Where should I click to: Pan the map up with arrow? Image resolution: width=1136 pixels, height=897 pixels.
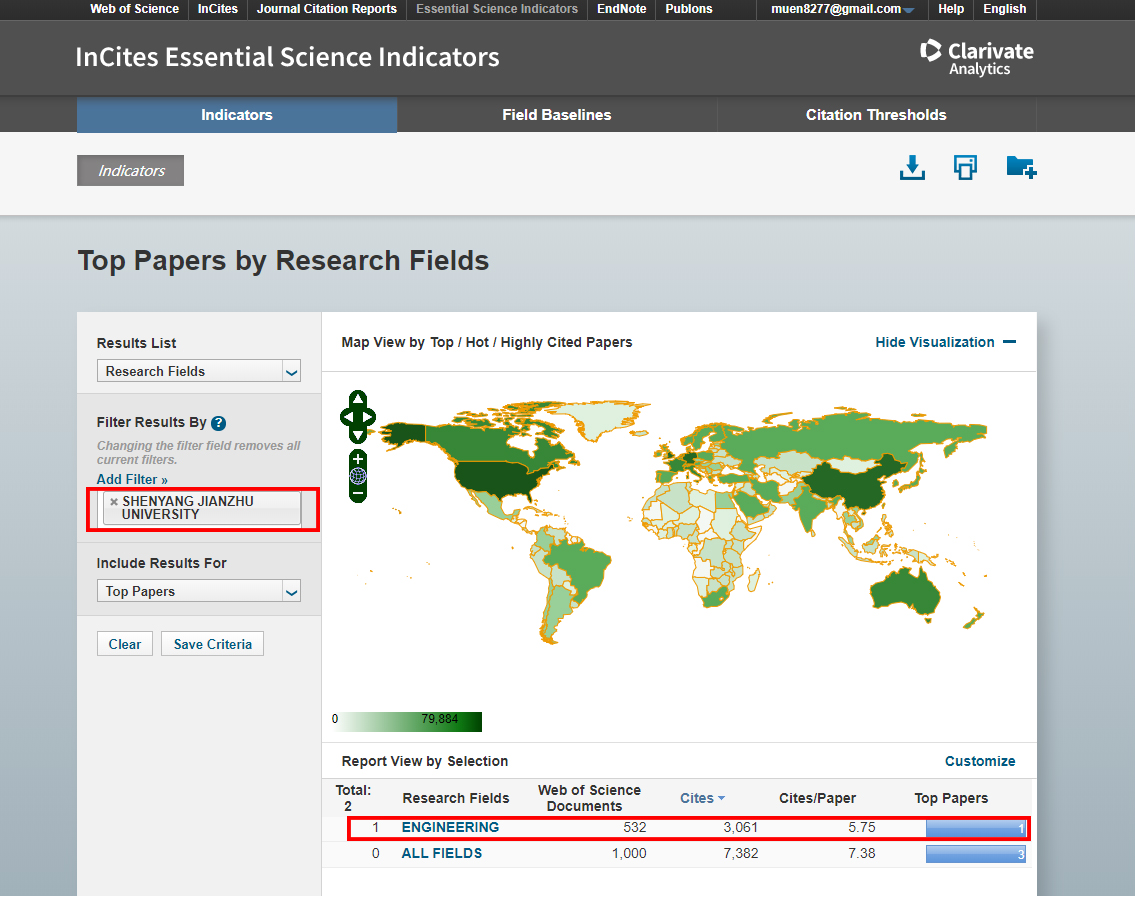(x=358, y=399)
